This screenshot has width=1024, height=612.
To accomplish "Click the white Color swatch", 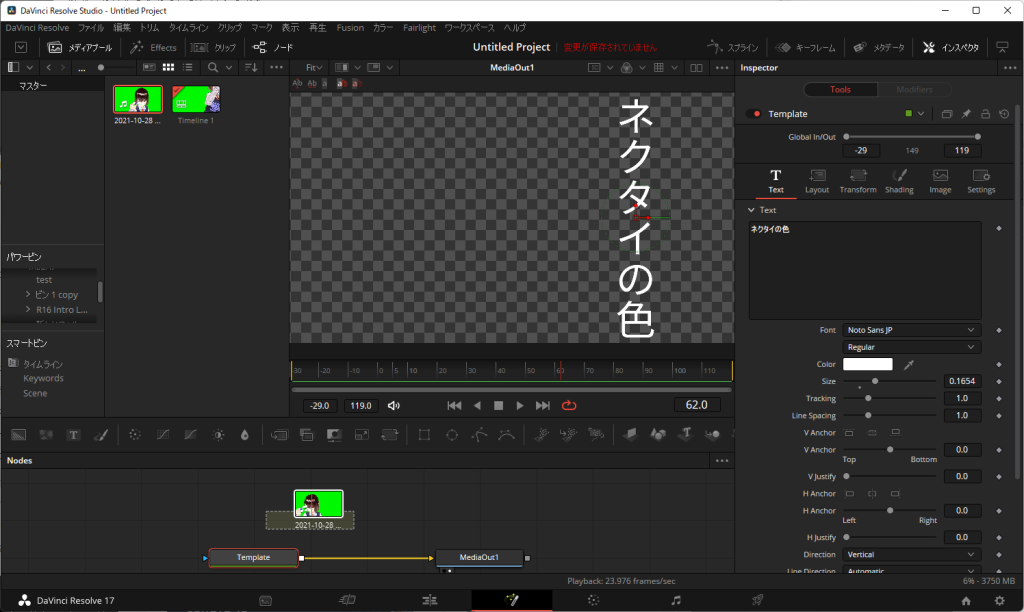I will coord(867,364).
